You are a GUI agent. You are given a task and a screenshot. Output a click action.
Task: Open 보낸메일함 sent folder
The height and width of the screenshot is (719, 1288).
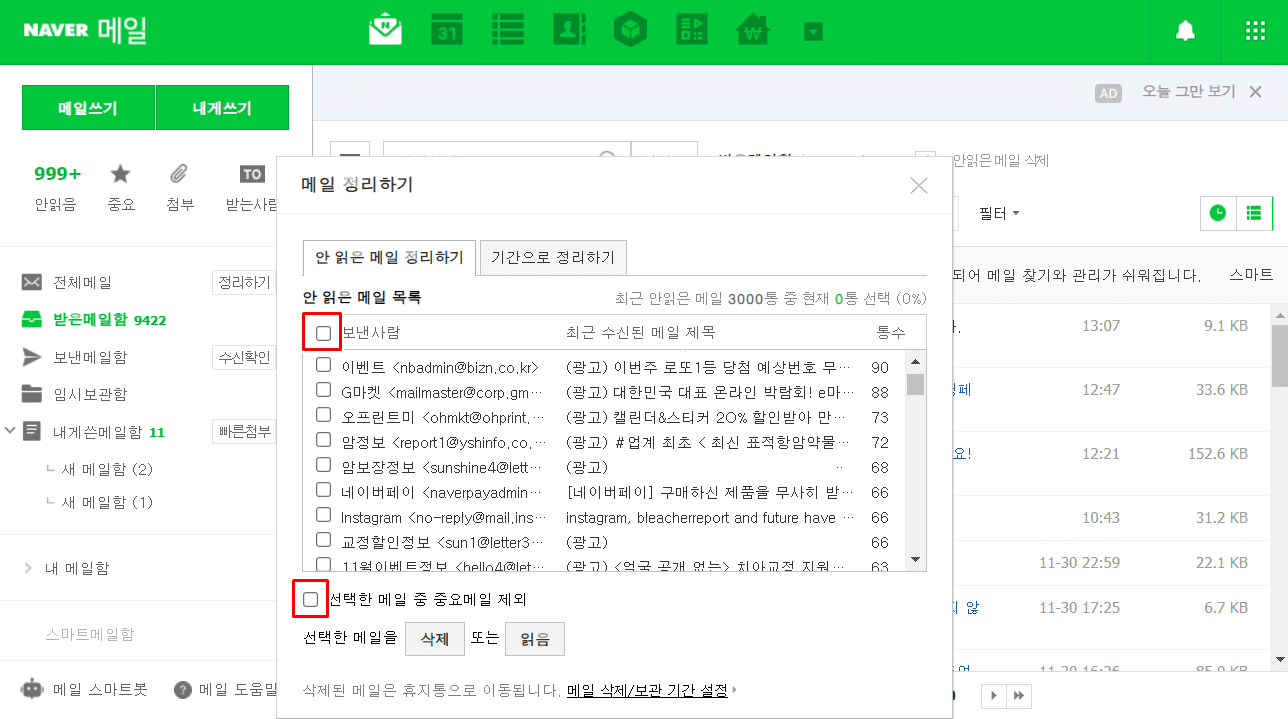click(x=90, y=357)
